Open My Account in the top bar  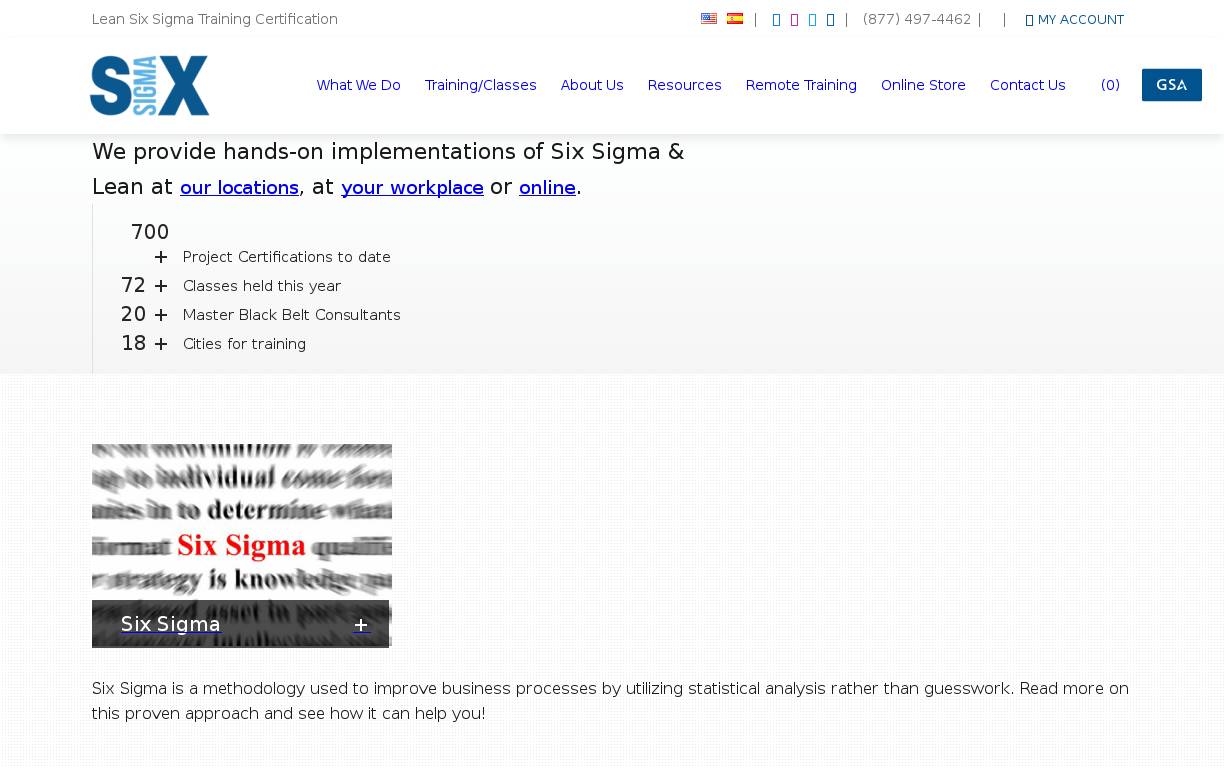tap(1074, 20)
